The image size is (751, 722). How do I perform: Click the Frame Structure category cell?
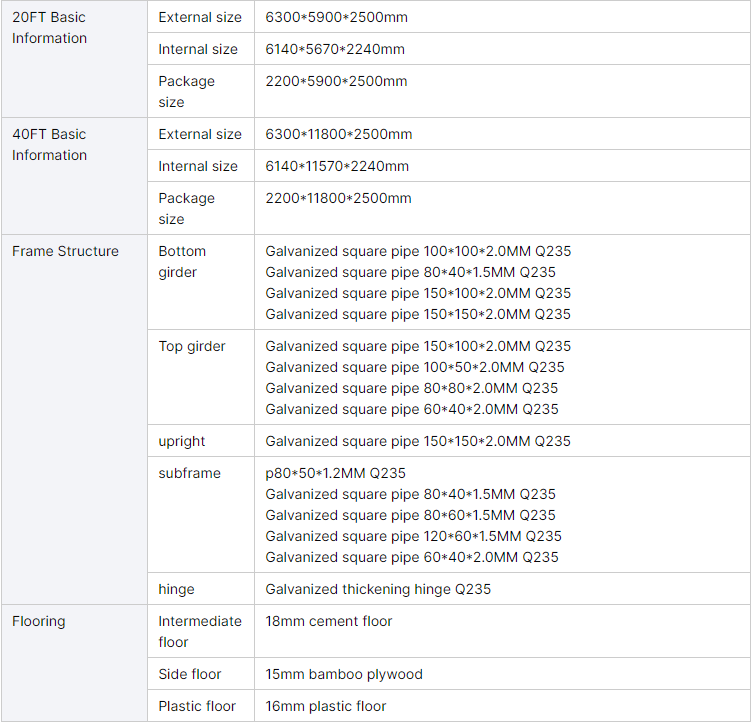65,251
